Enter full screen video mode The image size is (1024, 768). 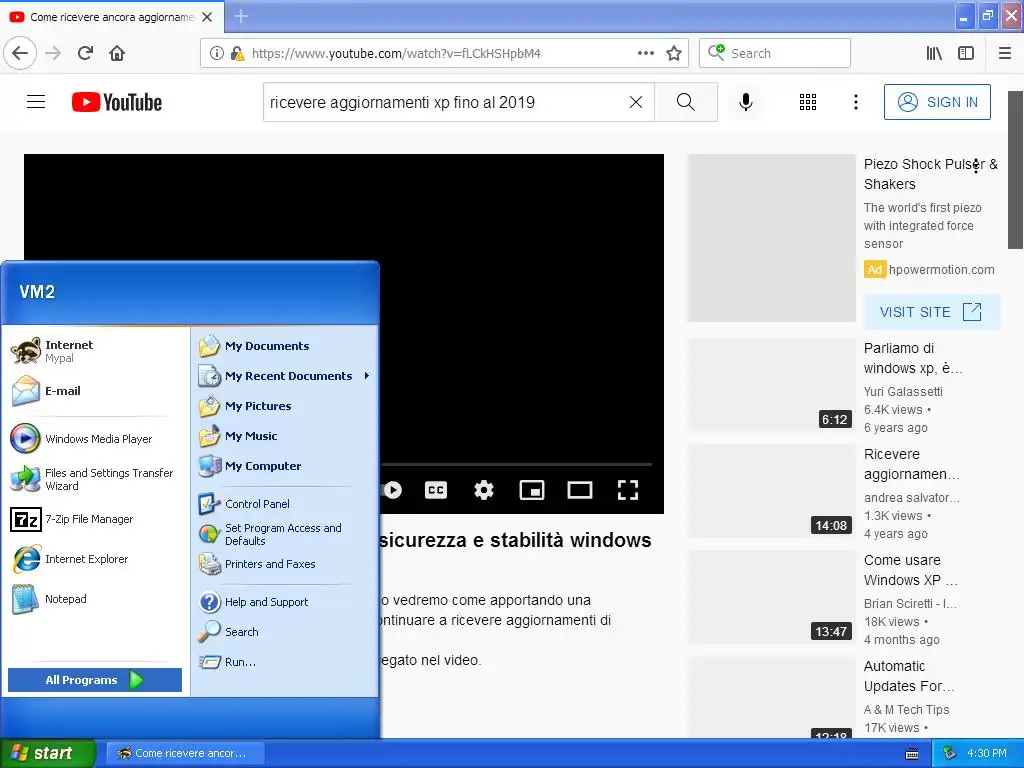coord(628,490)
